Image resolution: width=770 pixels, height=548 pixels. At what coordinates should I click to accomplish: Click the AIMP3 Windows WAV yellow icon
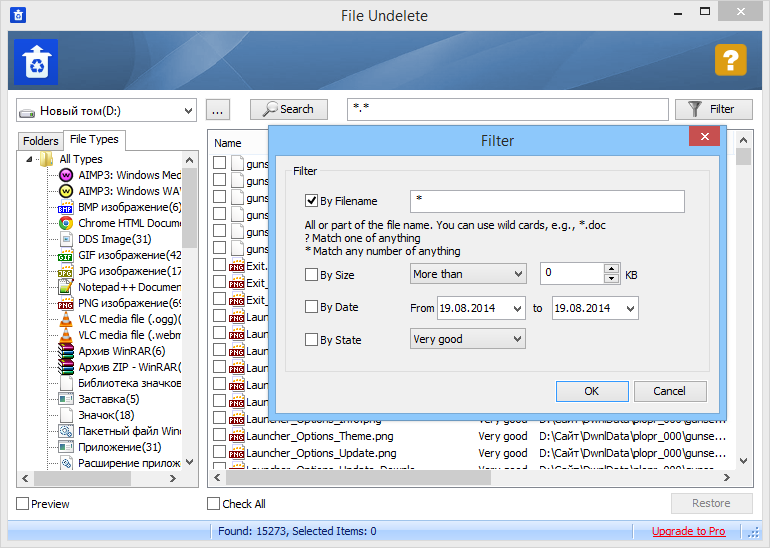tap(66, 191)
